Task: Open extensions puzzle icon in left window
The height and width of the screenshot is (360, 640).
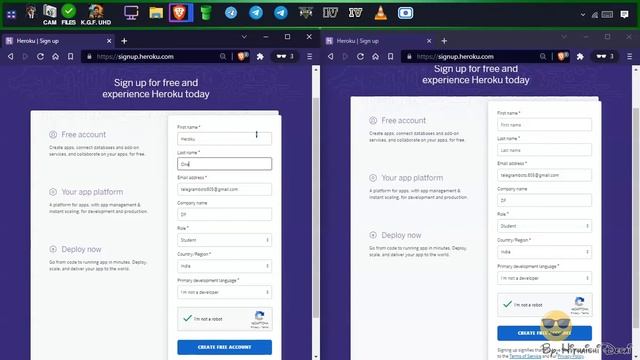Action: coord(260,56)
